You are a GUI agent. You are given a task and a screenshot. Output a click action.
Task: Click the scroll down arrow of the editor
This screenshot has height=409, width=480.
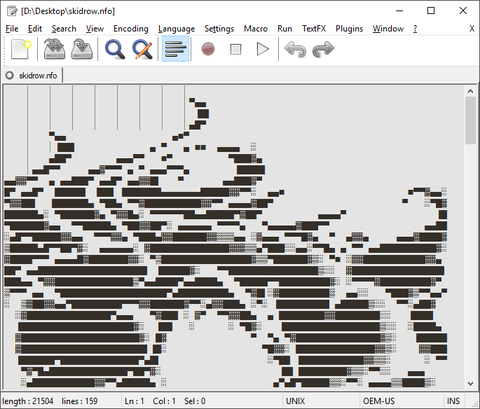(470, 383)
